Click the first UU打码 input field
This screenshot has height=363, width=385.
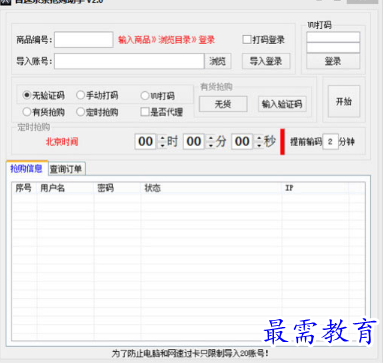[x=333, y=37]
